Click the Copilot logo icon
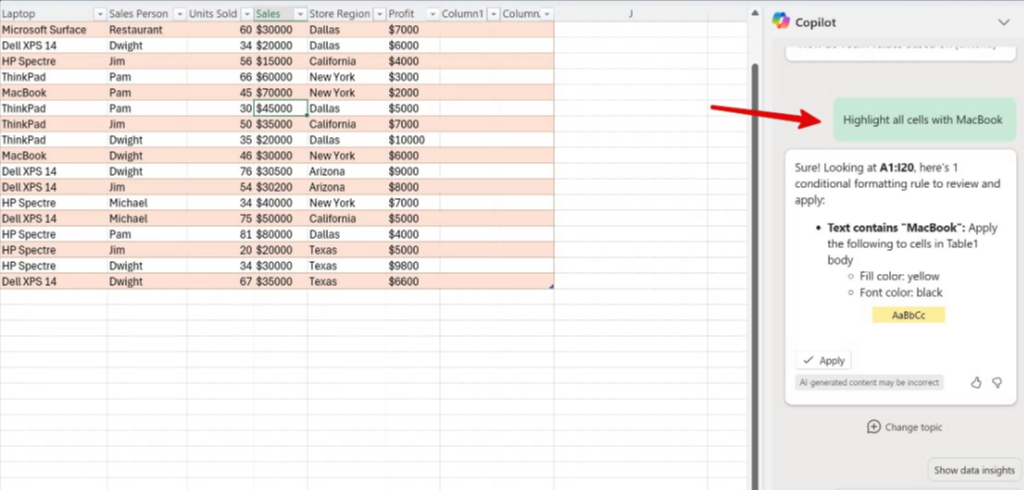This screenshot has height=490, width=1024. point(780,22)
